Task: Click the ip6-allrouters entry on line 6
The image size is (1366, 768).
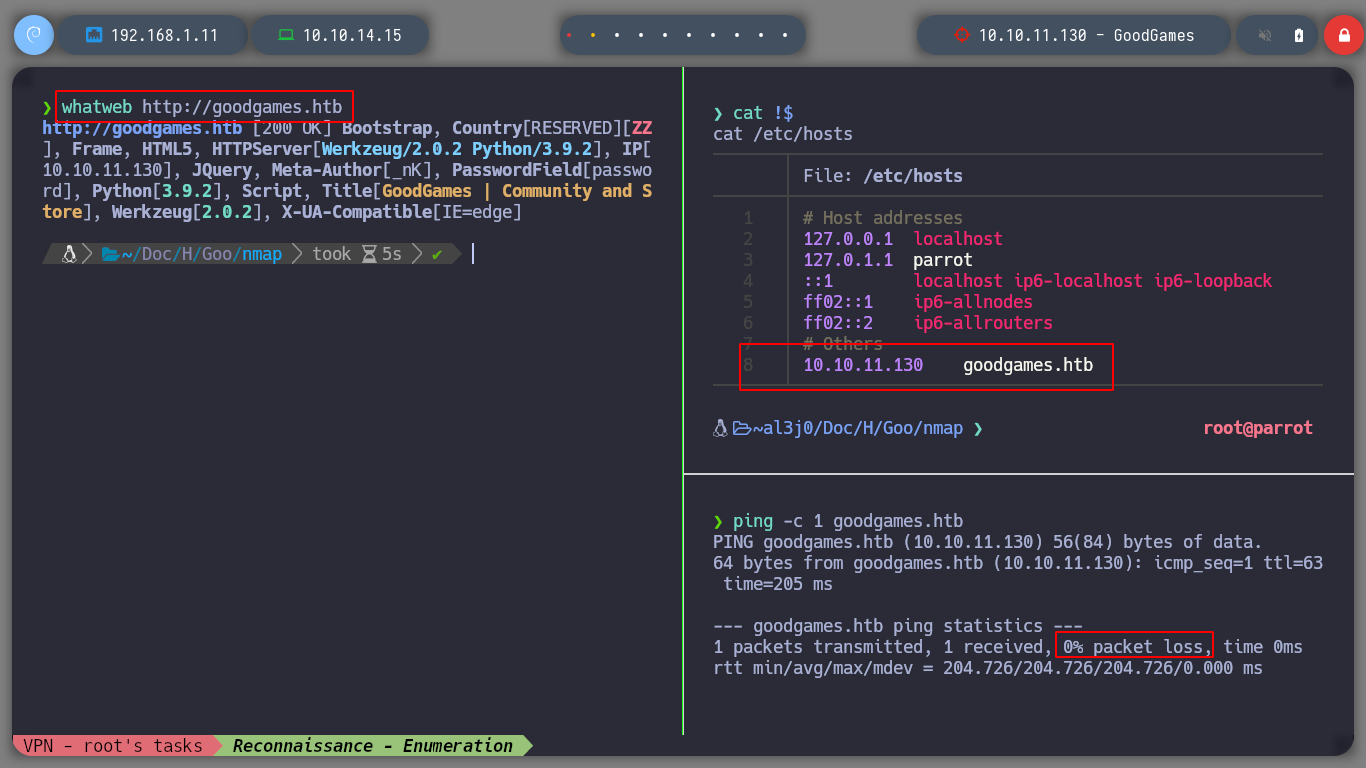Action: 983,323
